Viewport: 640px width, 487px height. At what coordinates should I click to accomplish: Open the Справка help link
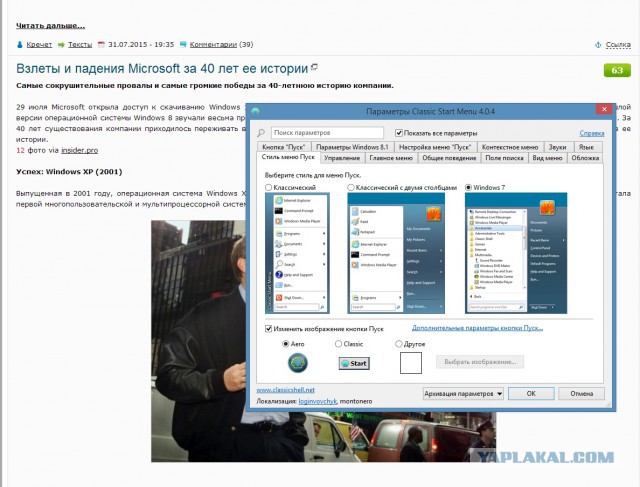[x=592, y=133]
